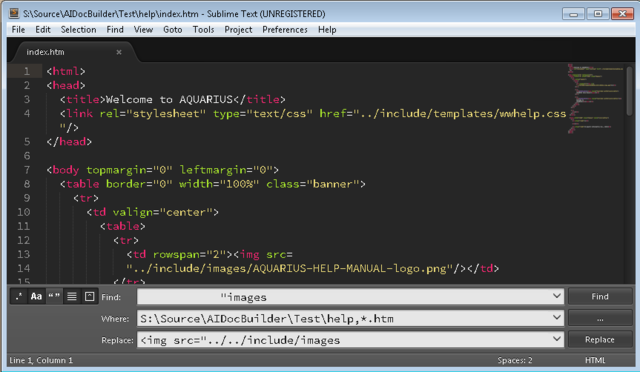Toggle whole word quotes option

54,297
